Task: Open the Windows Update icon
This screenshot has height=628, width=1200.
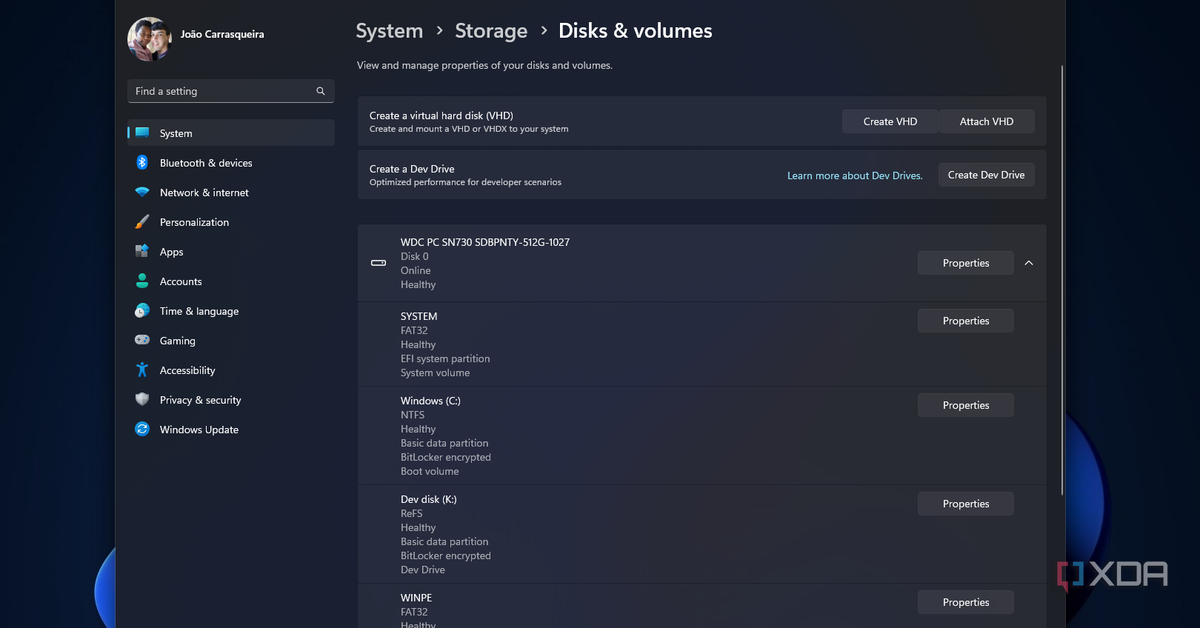Action: 142,430
